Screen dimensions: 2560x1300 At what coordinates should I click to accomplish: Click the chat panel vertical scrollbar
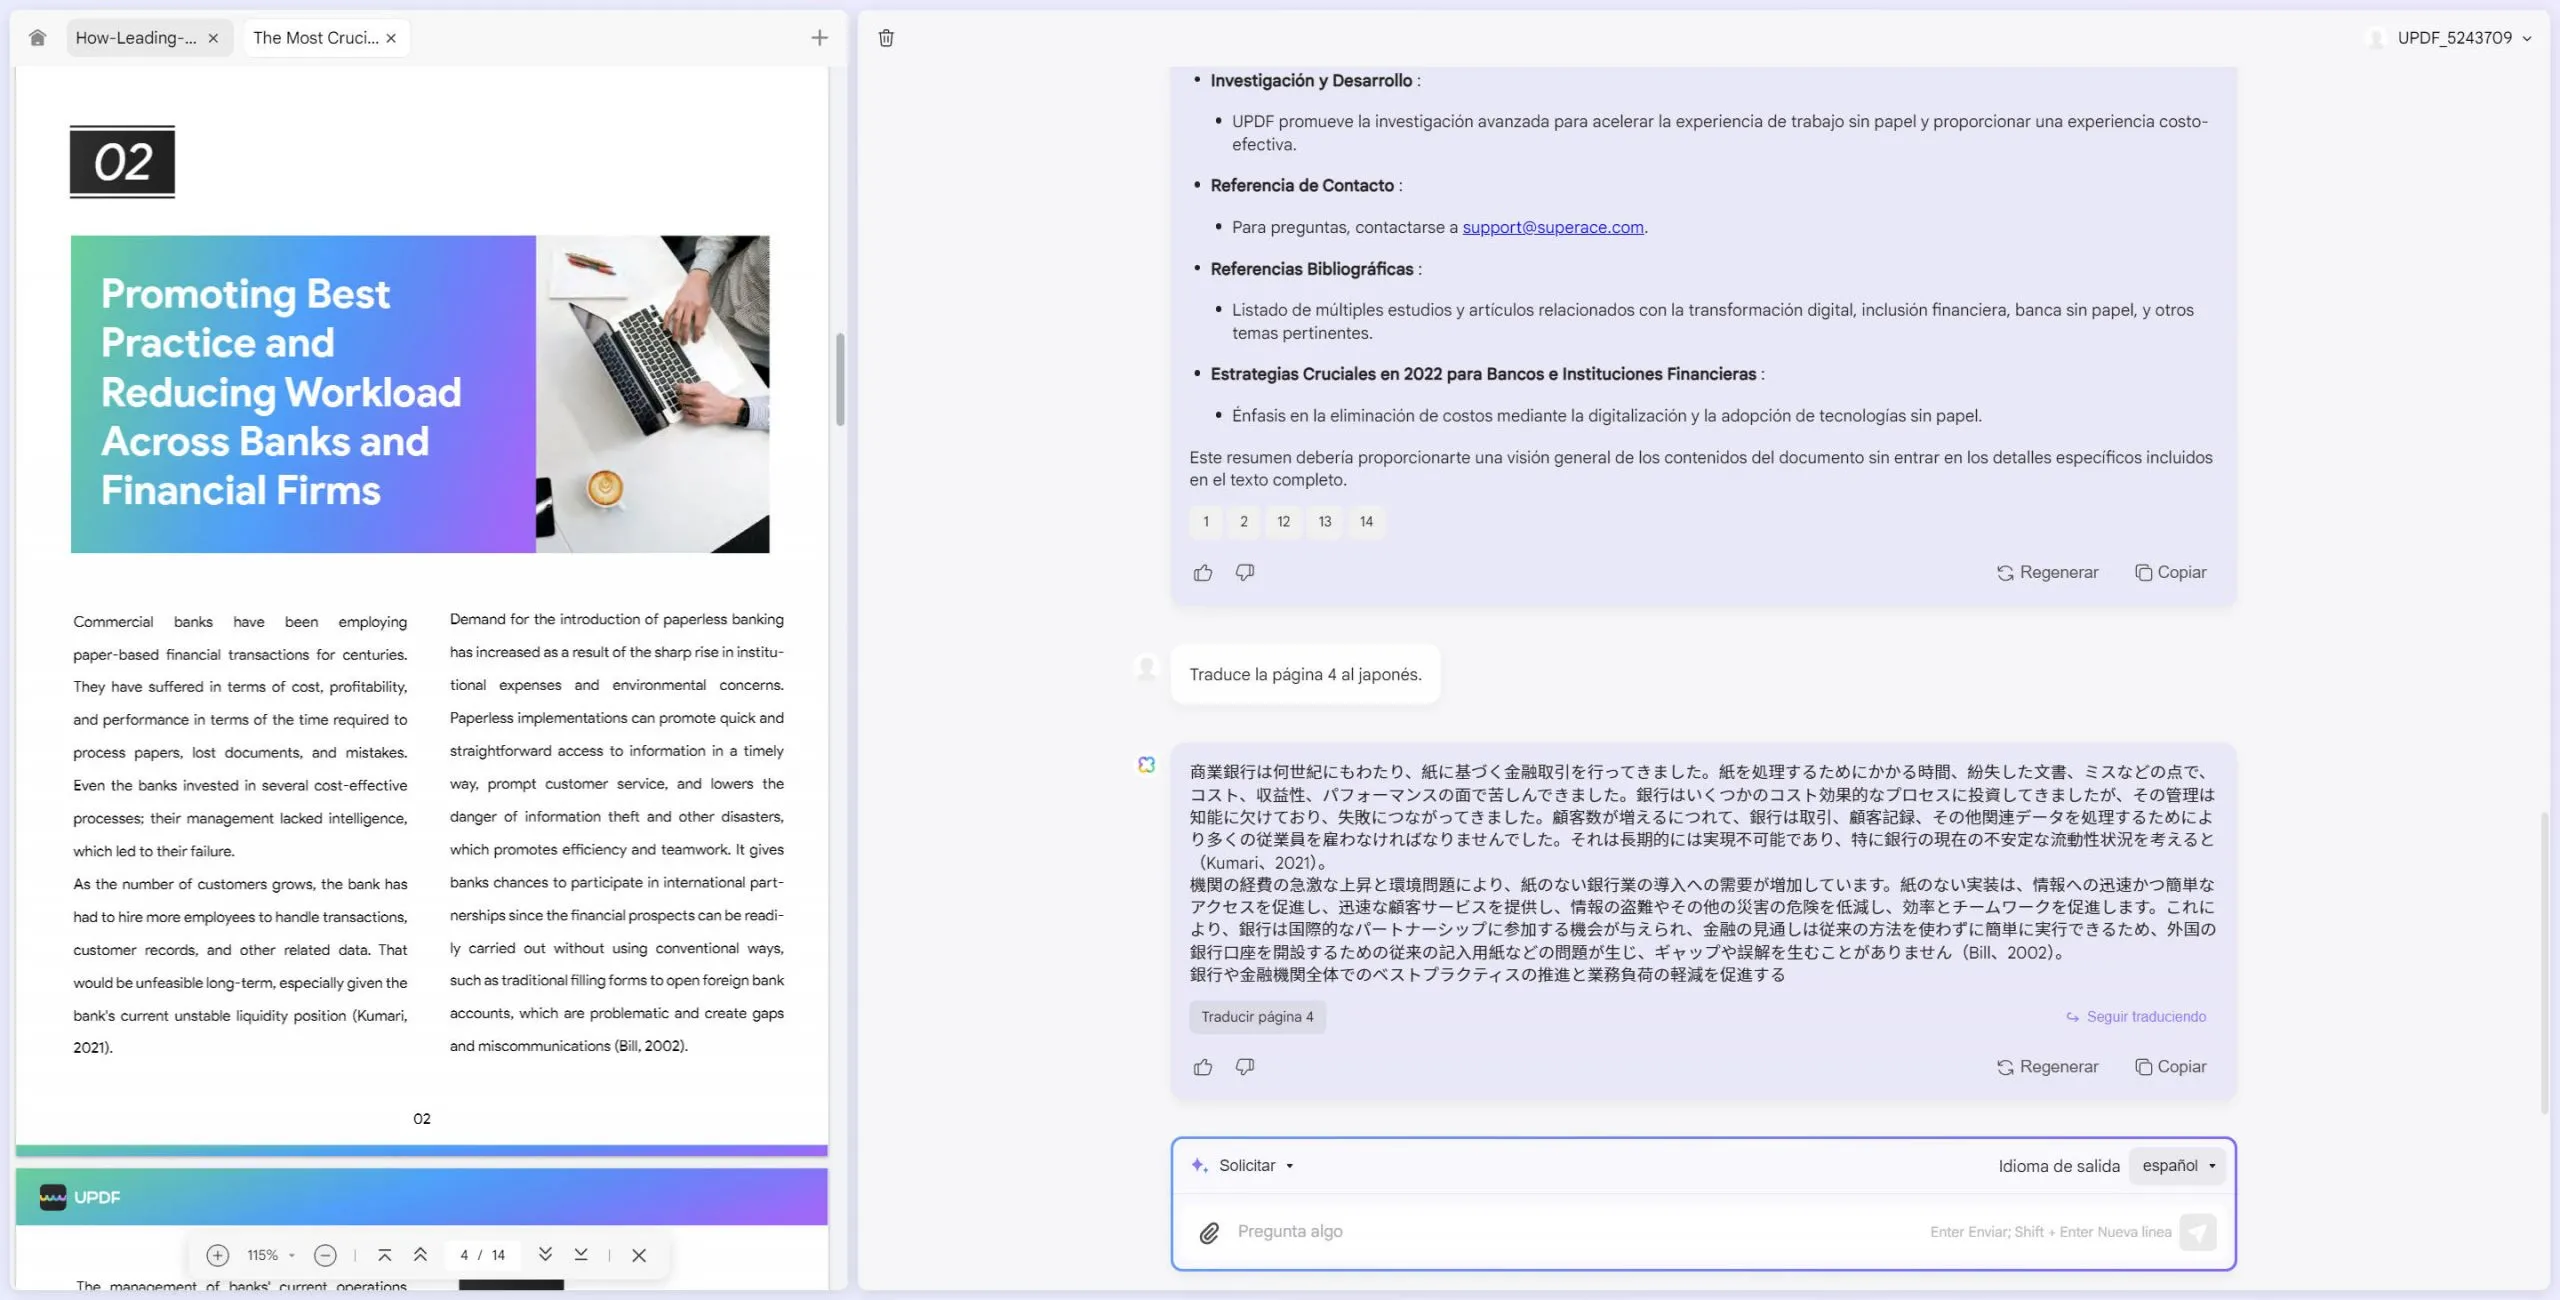pyautogui.click(x=2545, y=963)
